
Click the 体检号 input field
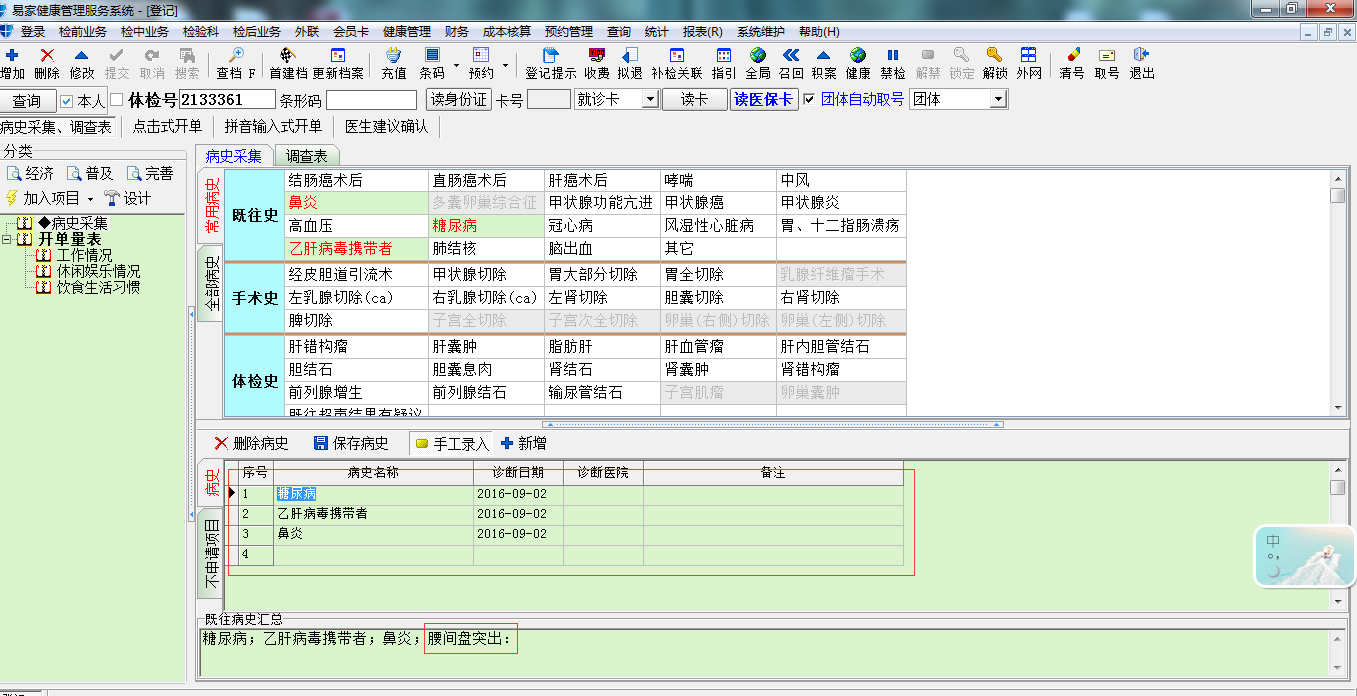[x=227, y=99]
